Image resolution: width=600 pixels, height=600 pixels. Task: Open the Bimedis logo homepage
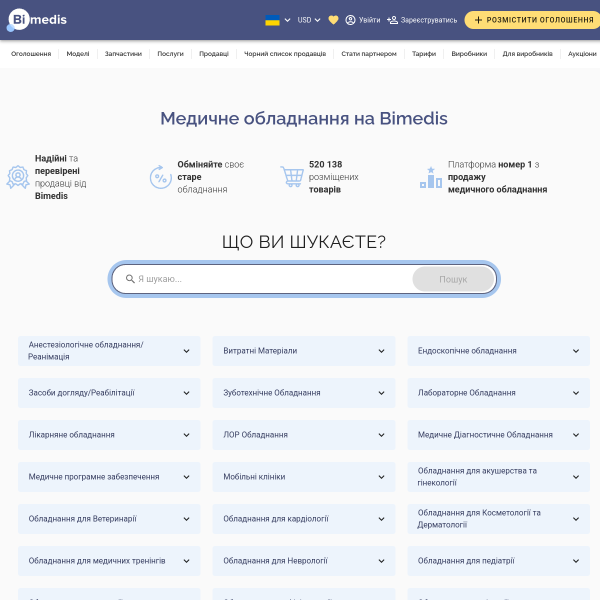[x=37, y=20]
